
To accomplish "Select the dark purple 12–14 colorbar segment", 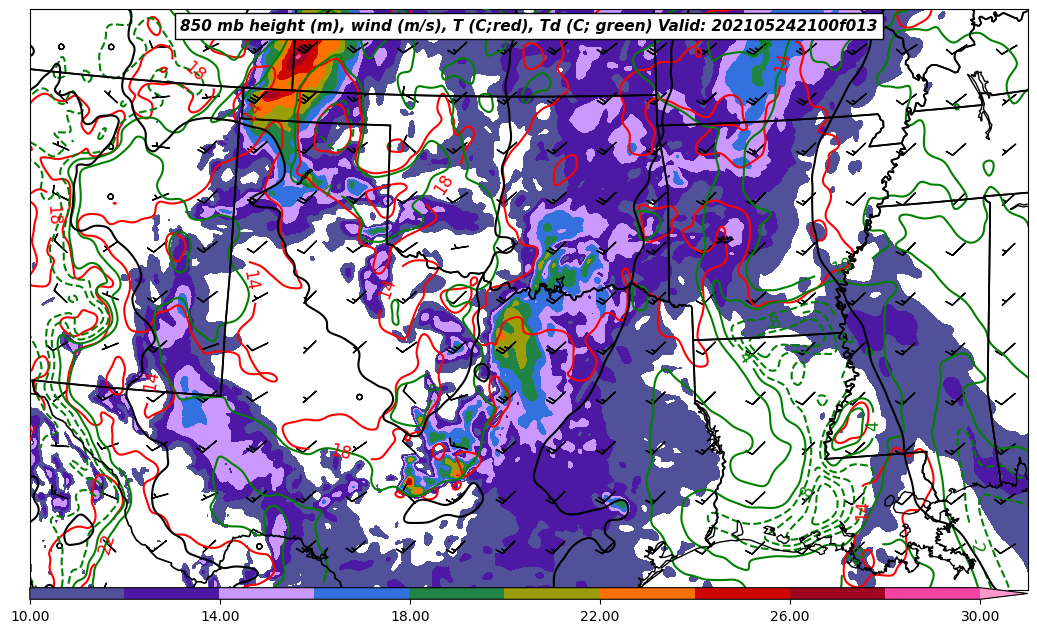I will click(x=172, y=593).
